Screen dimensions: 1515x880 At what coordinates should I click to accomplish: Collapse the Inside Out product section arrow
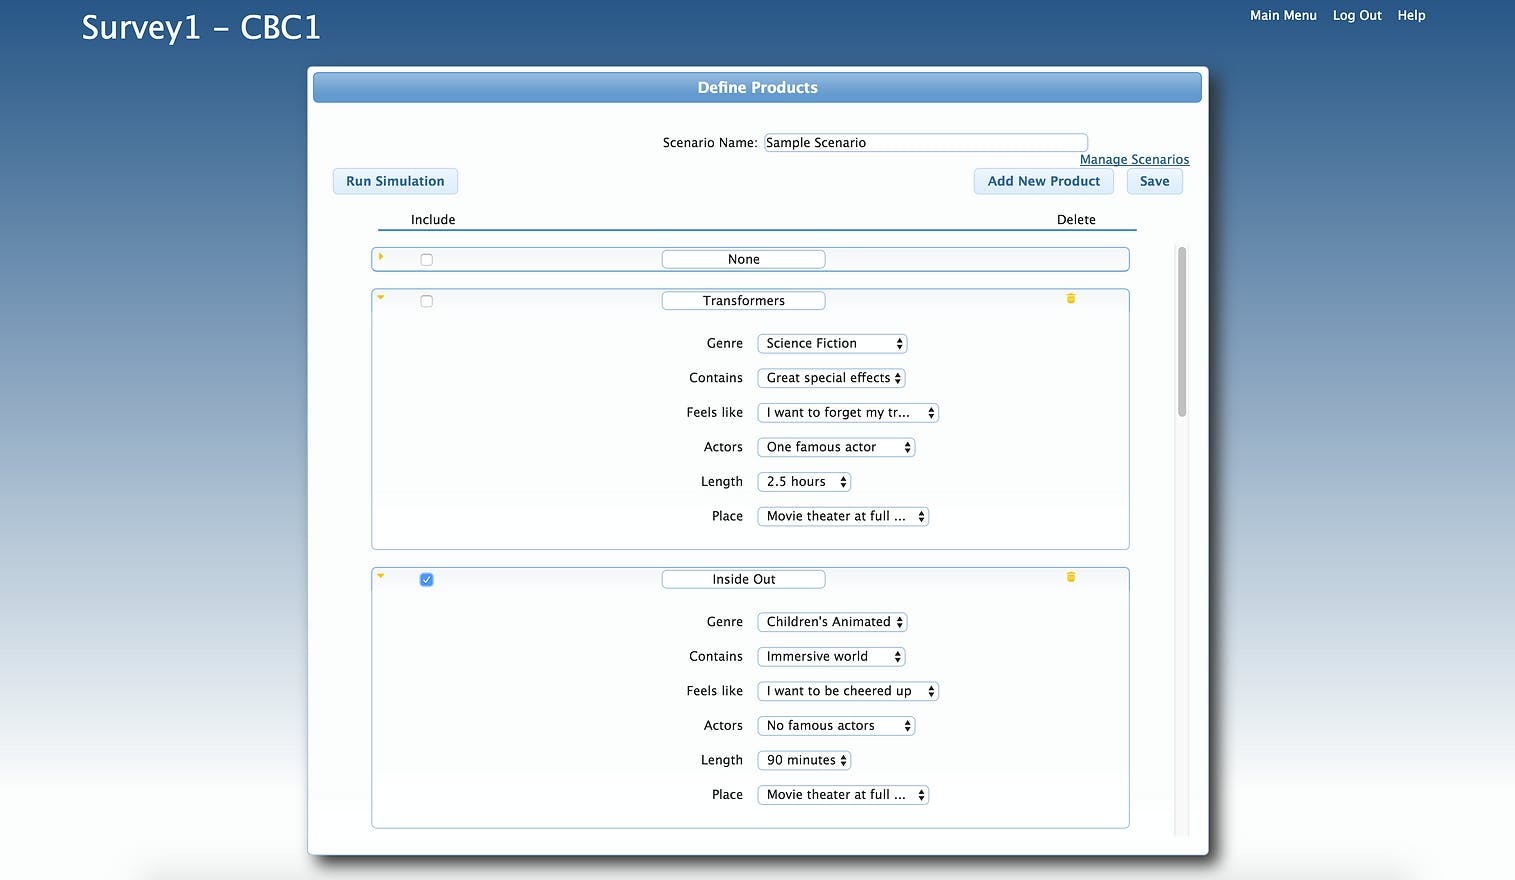381,576
